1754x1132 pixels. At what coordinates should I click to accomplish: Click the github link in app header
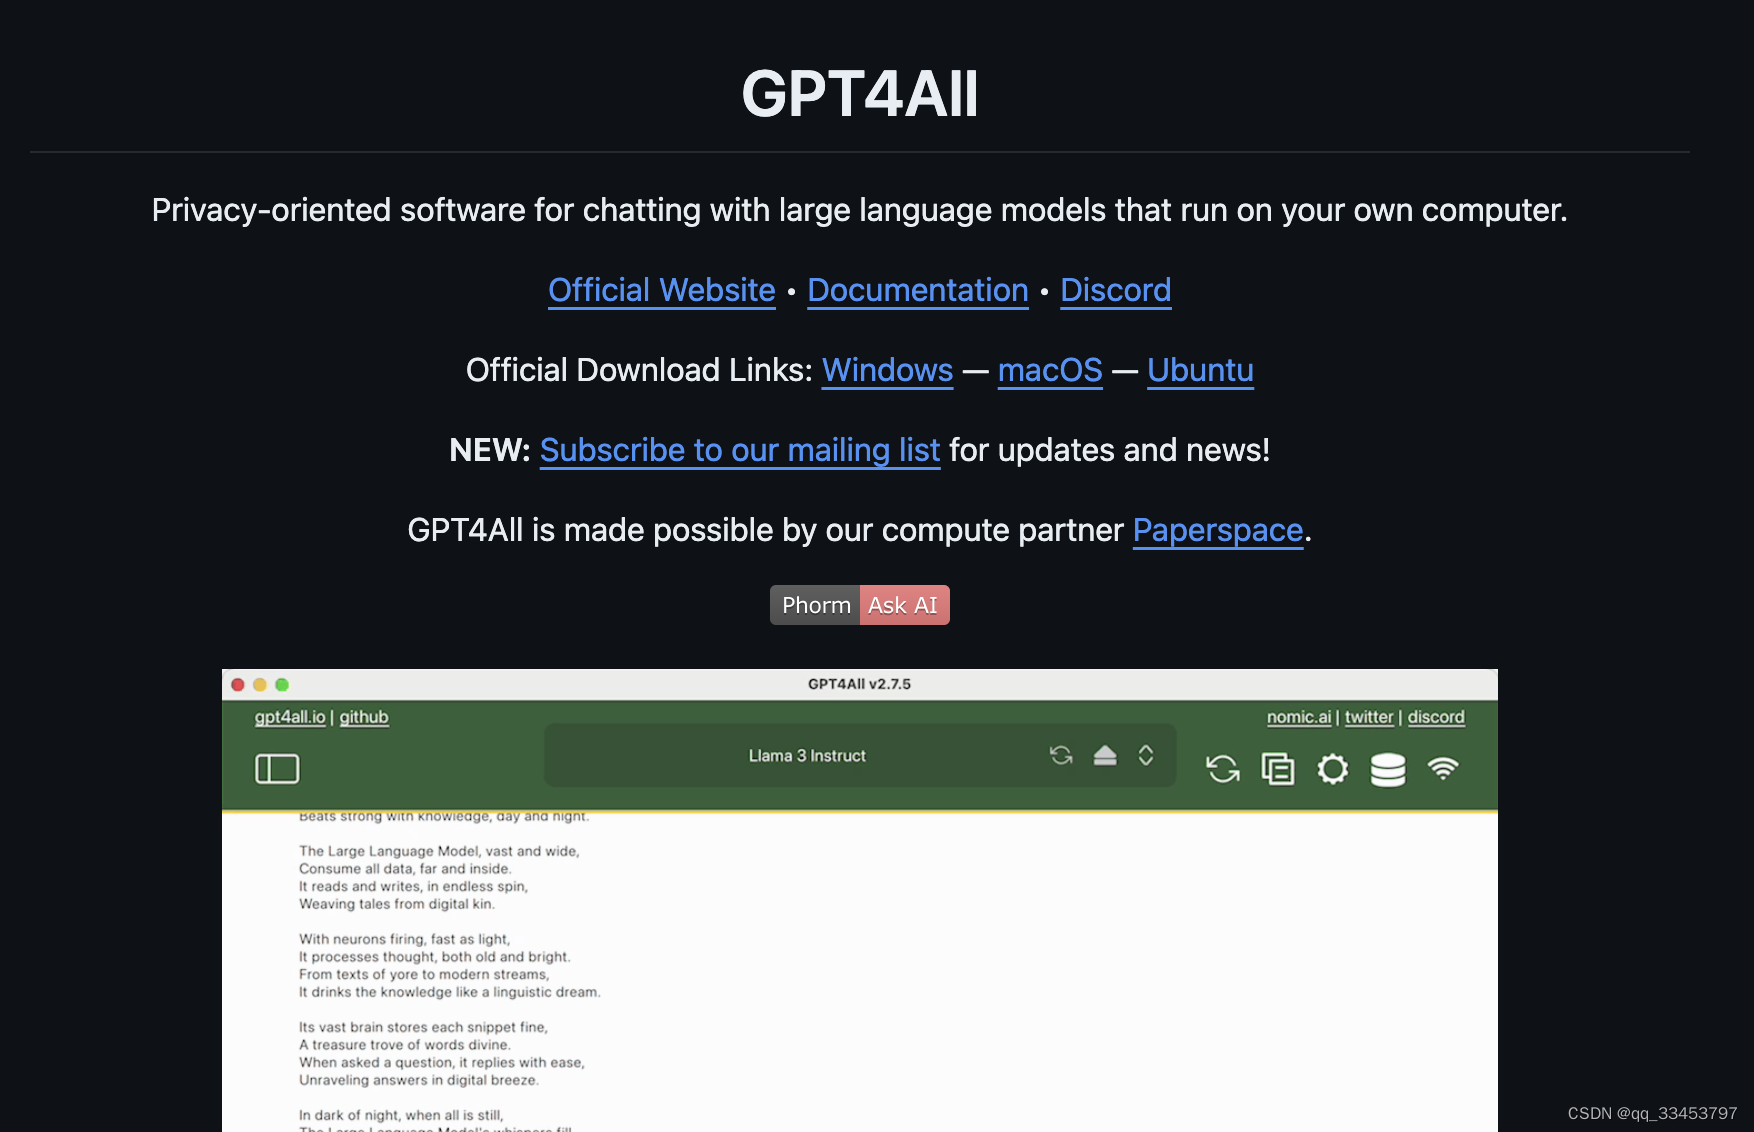coord(364,717)
